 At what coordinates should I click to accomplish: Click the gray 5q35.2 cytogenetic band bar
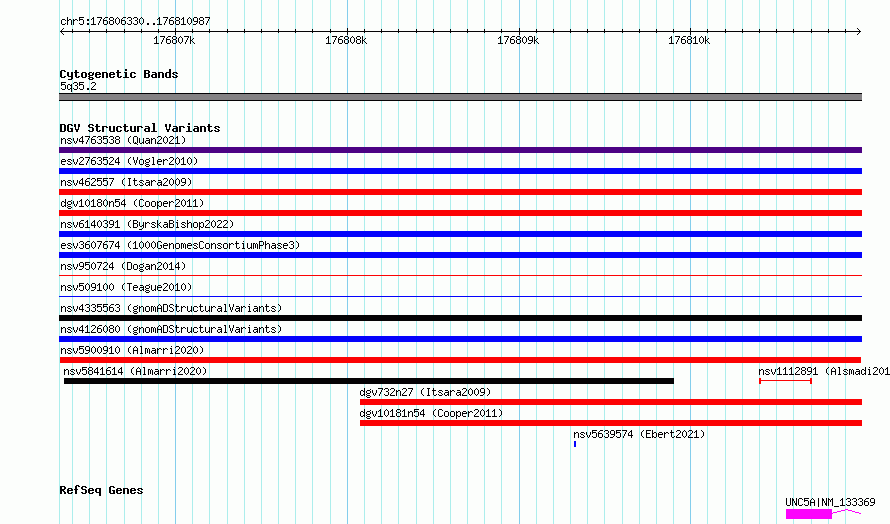tap(460, 97)
